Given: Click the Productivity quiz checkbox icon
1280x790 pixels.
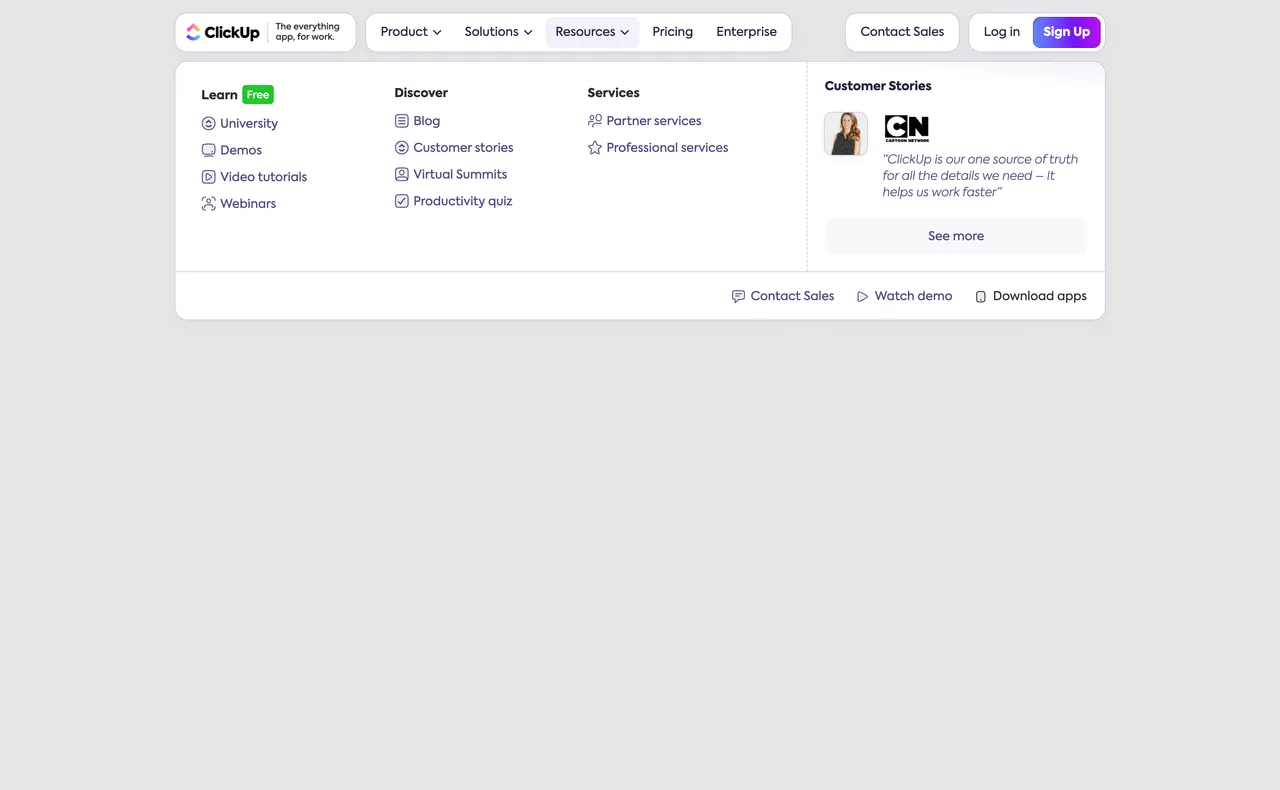Looking at the screenshot, I should coord(401,201).
